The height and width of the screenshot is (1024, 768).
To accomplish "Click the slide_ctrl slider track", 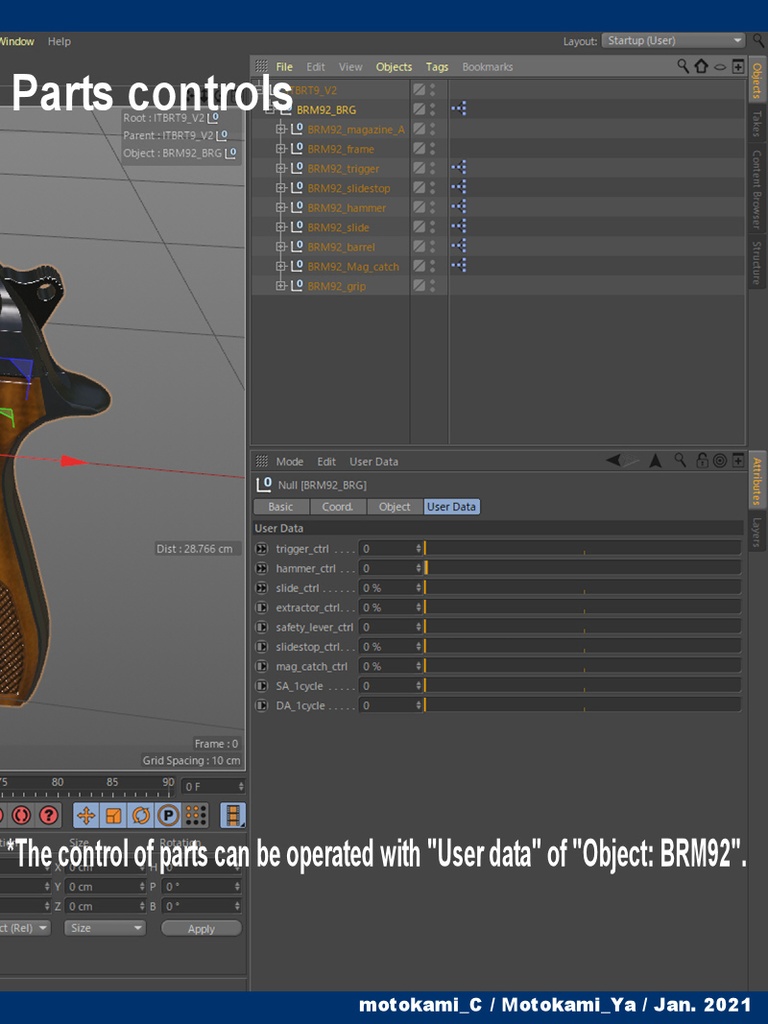I will tap(583, 588).
